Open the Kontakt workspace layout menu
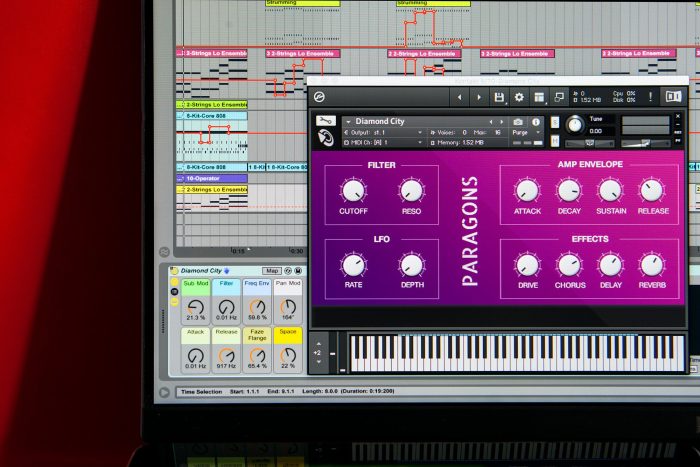 539,97
